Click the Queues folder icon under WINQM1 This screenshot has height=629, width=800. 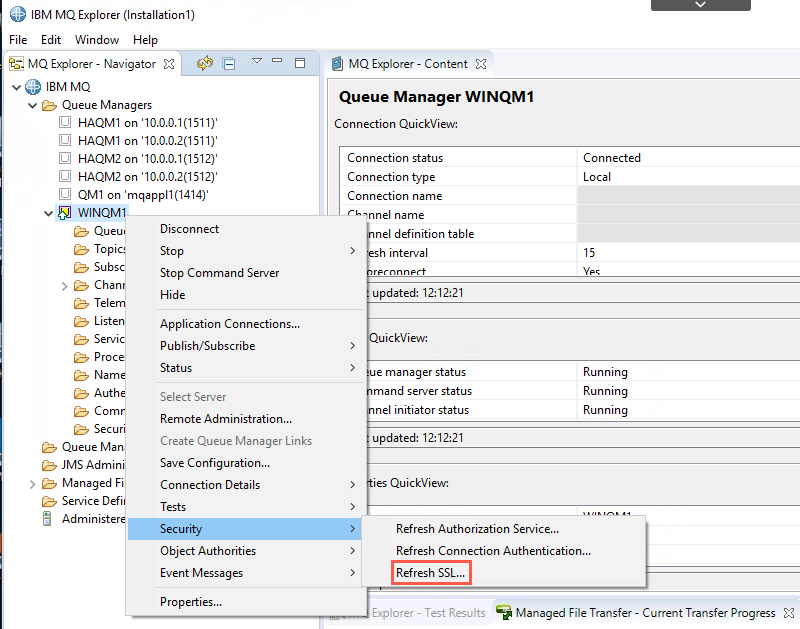(x=81, y=231)
